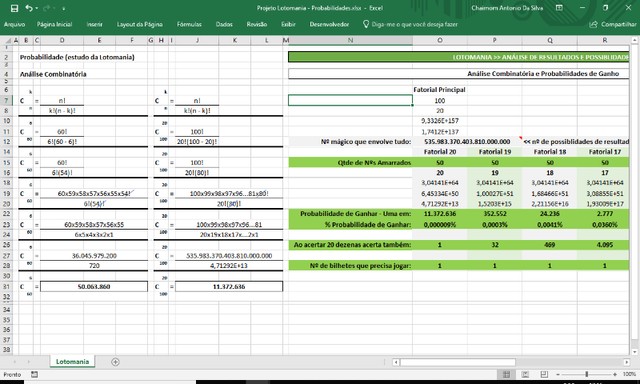Switch to Normal view icon
The height and width of the screenshot is (384, 640).
[x=507, y=374]
